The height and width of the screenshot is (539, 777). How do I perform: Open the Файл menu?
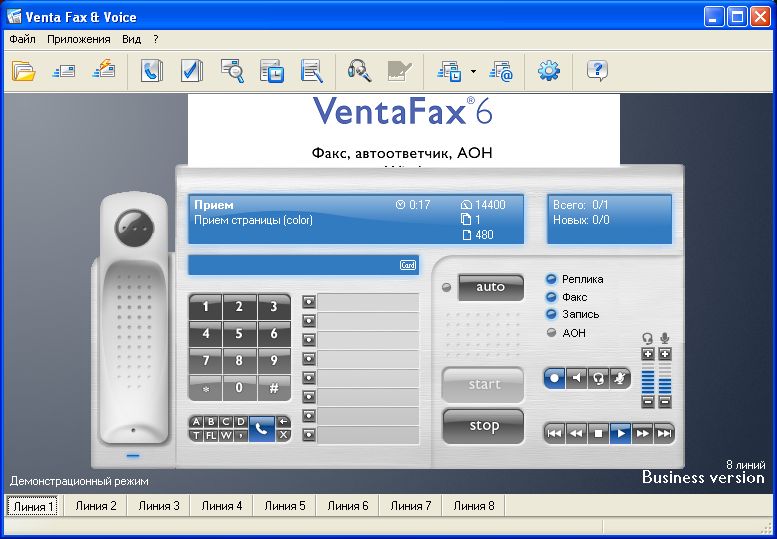(x=22, y=39)
